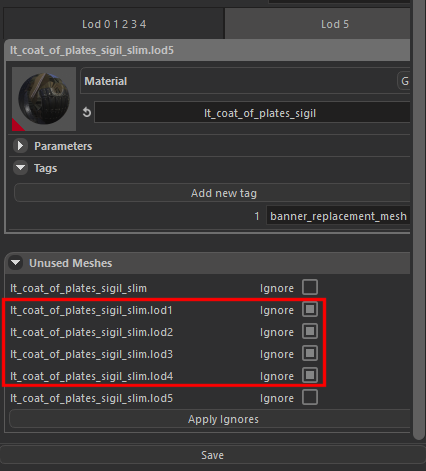Enable Ignore for lt_coat_of_plates_sigil_slim

pos(310,287)
